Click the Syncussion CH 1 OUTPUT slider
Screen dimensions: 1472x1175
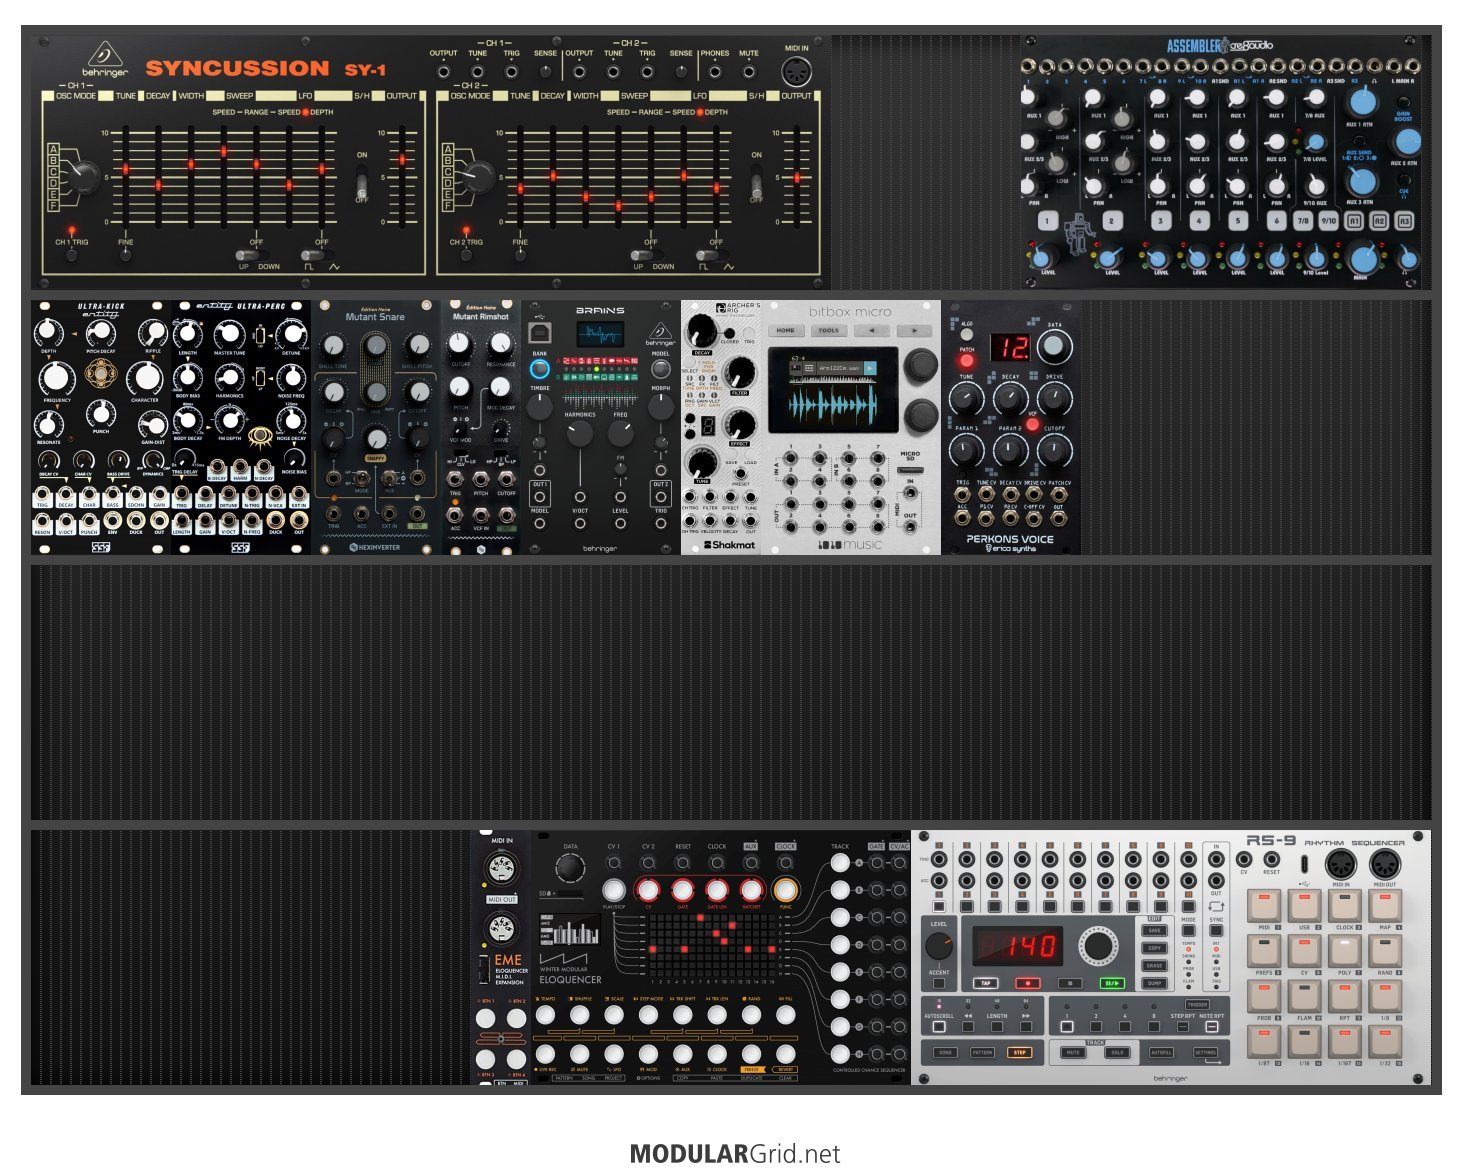[402, 175]
